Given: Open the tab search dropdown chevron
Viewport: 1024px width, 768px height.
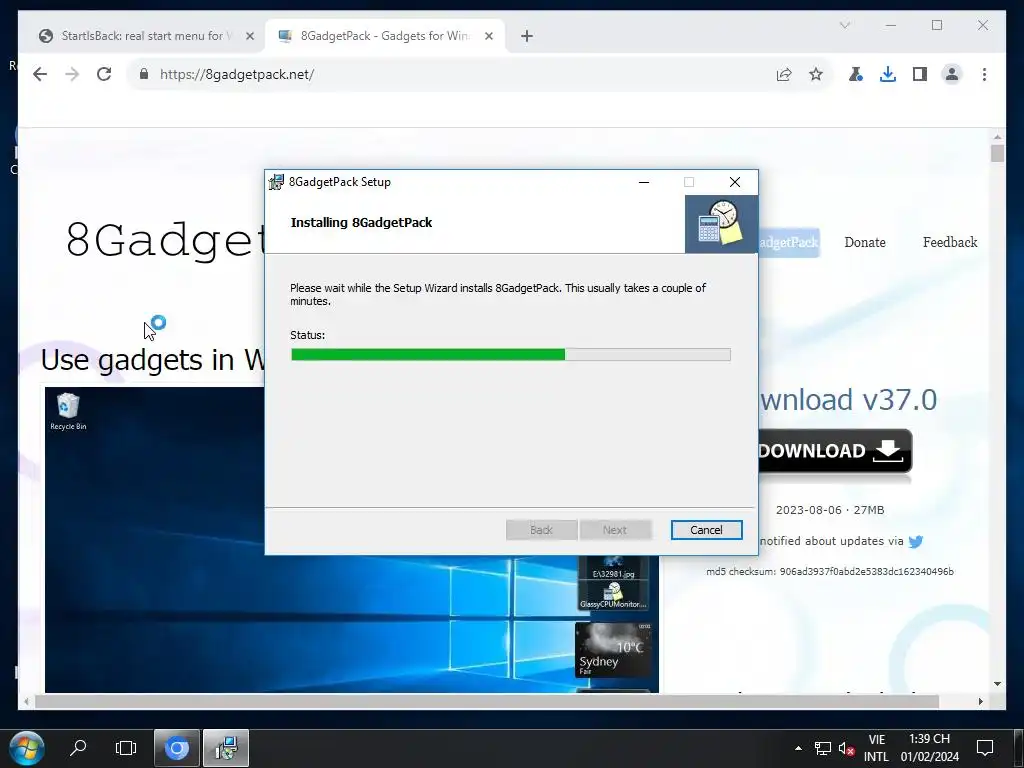Looking at the screenshot, I should [x=844, y=25].
